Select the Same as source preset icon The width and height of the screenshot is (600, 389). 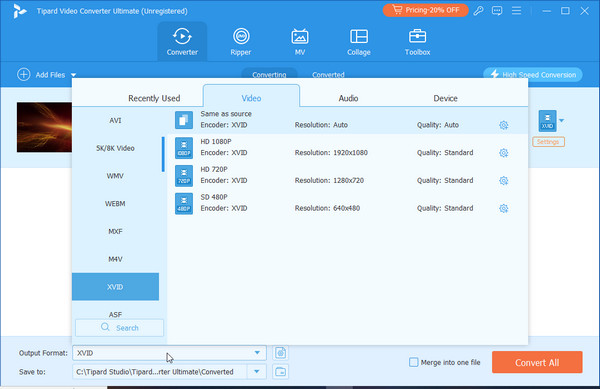[184, 120]
